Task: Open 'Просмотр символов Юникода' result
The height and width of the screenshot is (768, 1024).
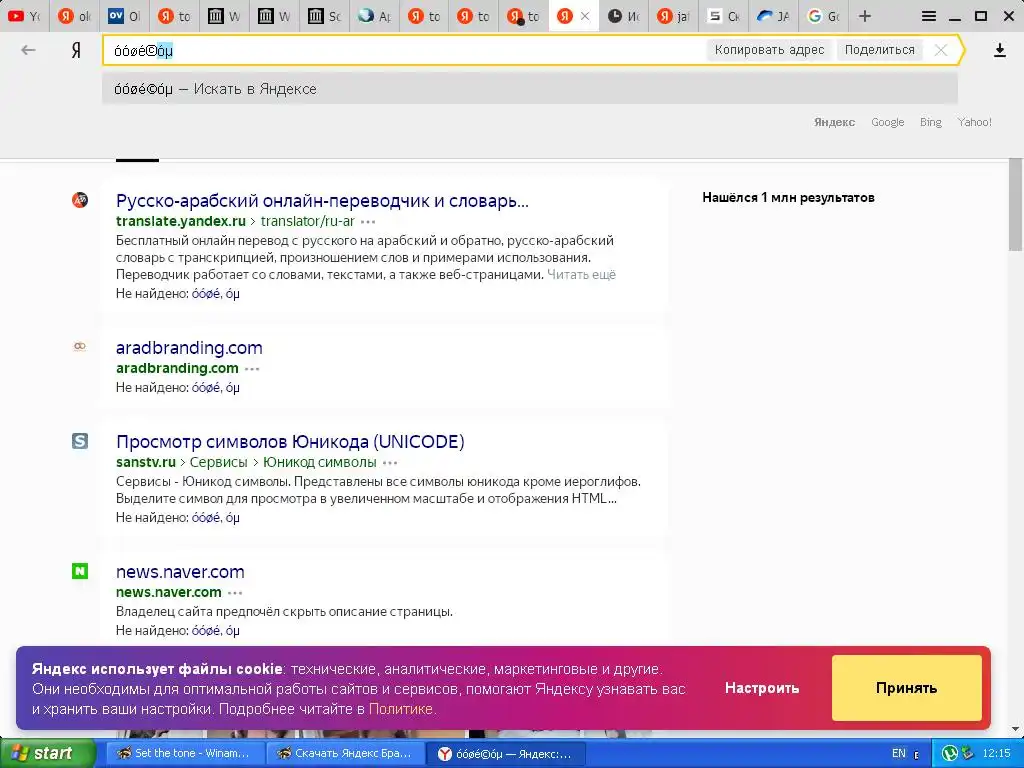Action: coord(290,441)
